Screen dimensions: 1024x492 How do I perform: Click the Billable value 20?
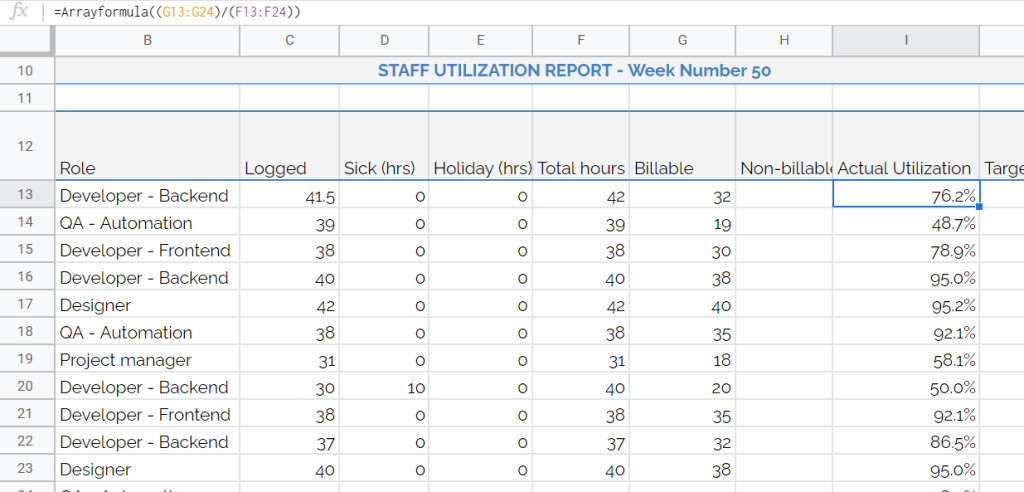[682, 387]
